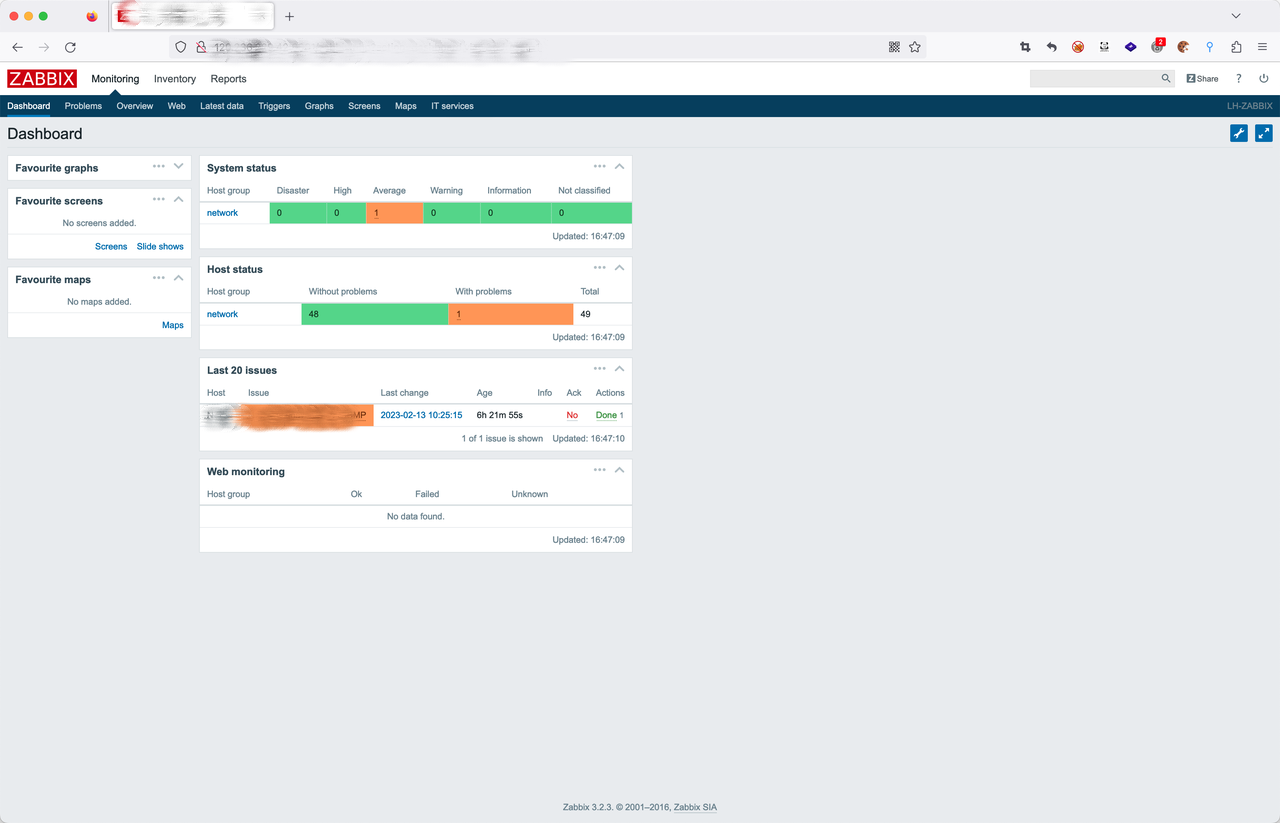
Task: Toggle fullscreen dashboard view icon
Action: tap(1264, 133)
